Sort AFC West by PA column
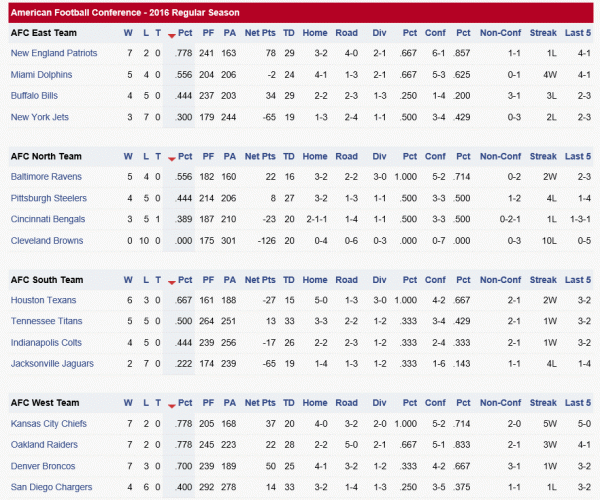 [230, 403]
